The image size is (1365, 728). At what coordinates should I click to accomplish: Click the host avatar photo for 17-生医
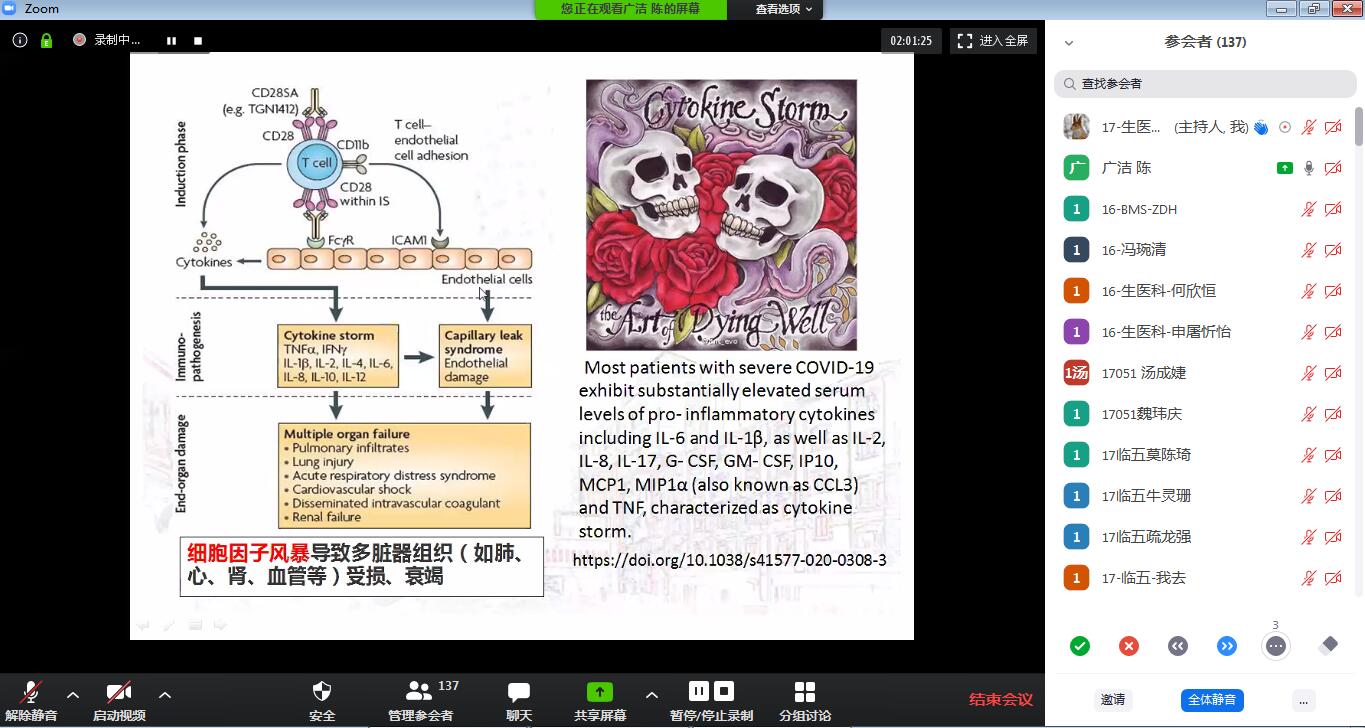1076,127
